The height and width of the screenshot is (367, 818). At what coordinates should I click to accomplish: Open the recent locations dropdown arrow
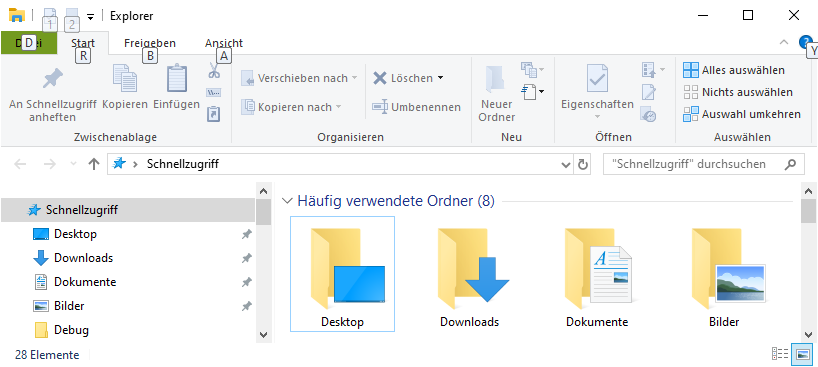[74, 164]
